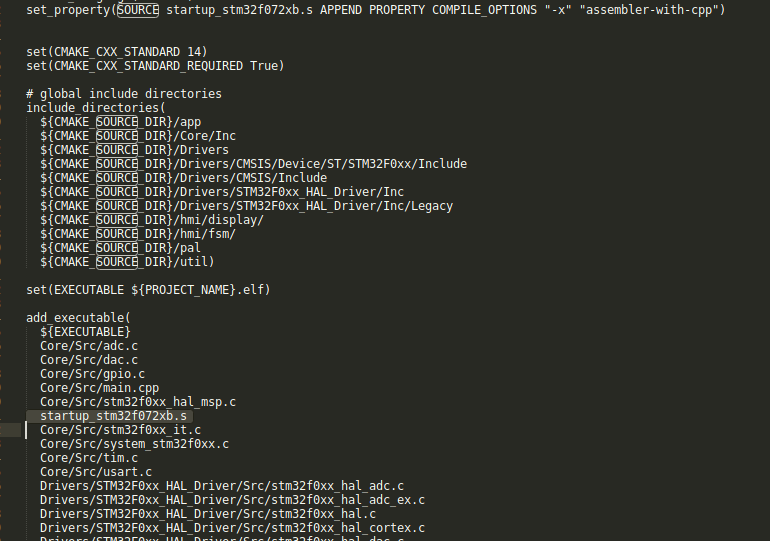770x541 pixels.
Task: Click the add_executable( line
Action: [78, 318]
